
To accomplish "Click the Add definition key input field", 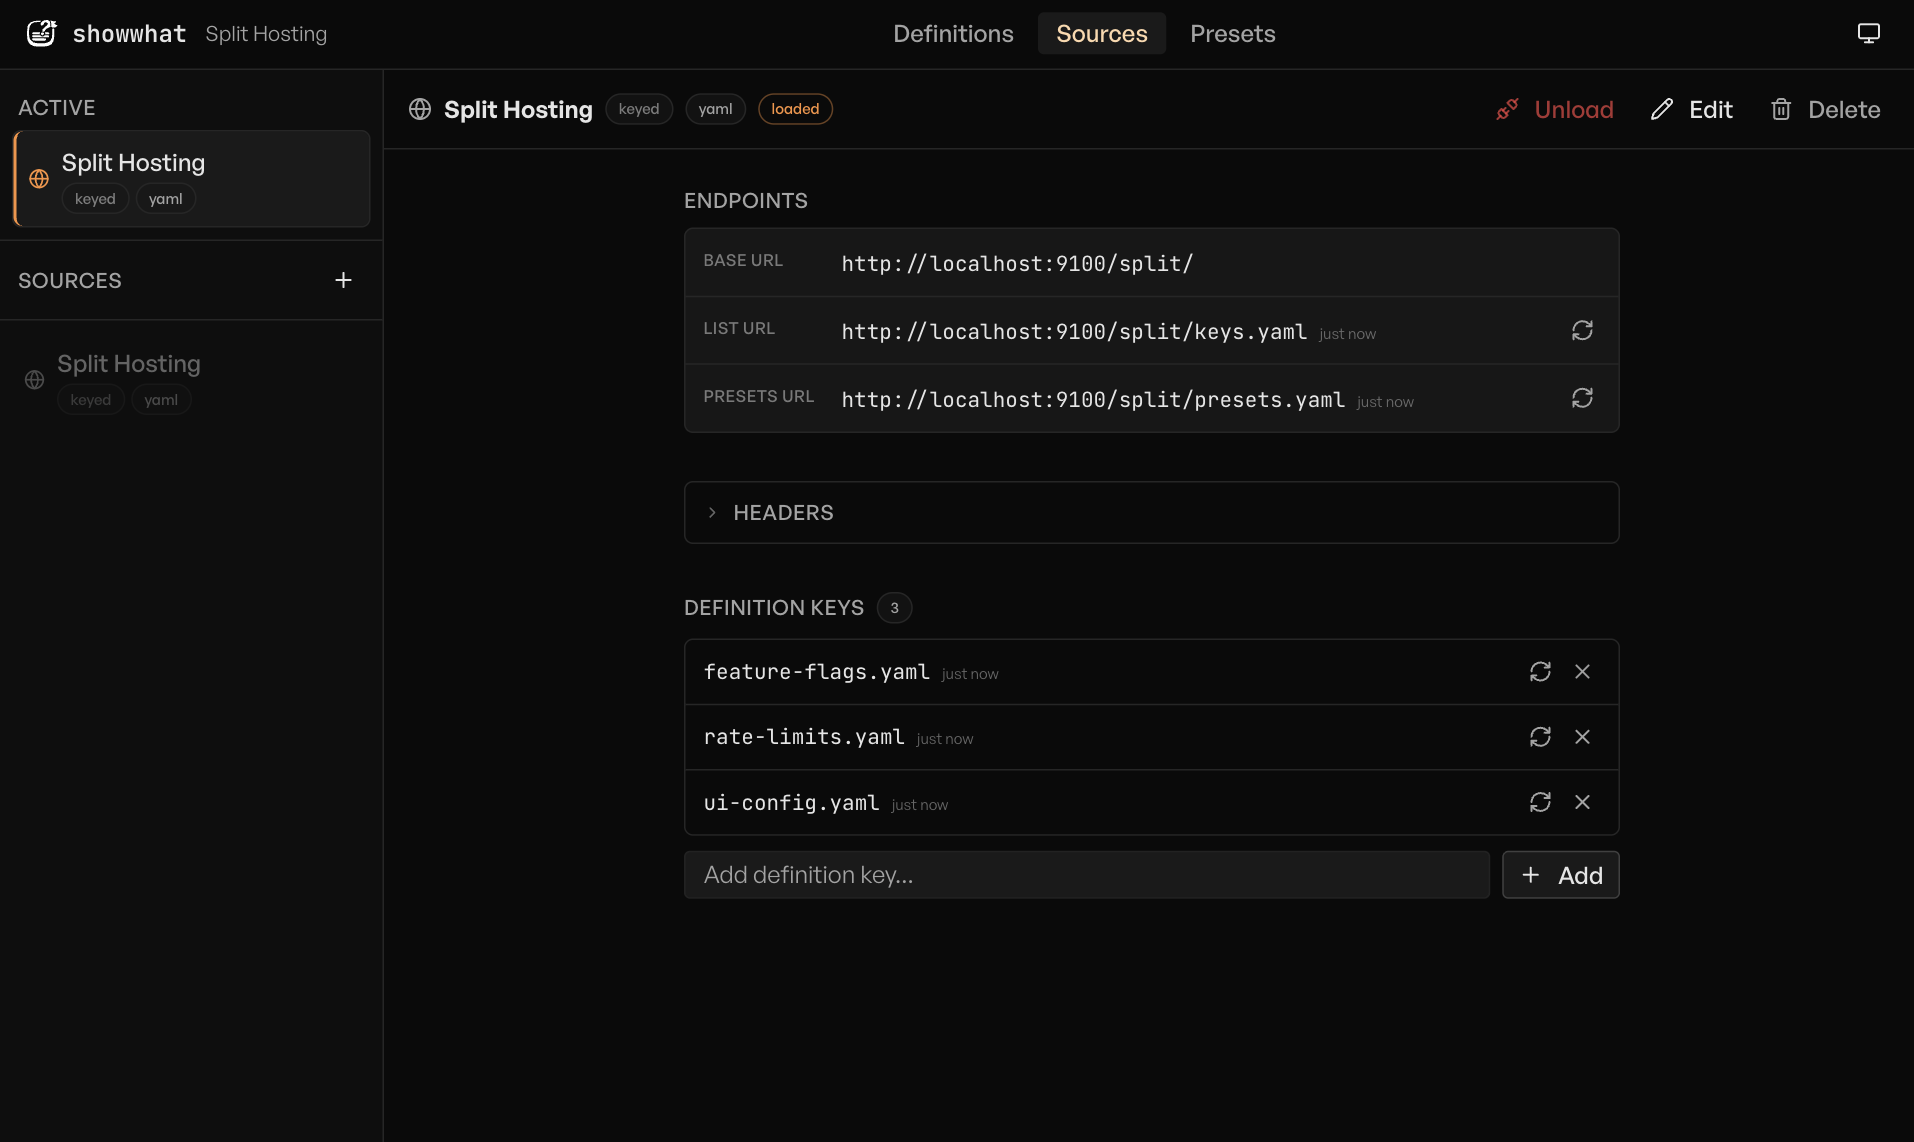I will (1086, 874).
